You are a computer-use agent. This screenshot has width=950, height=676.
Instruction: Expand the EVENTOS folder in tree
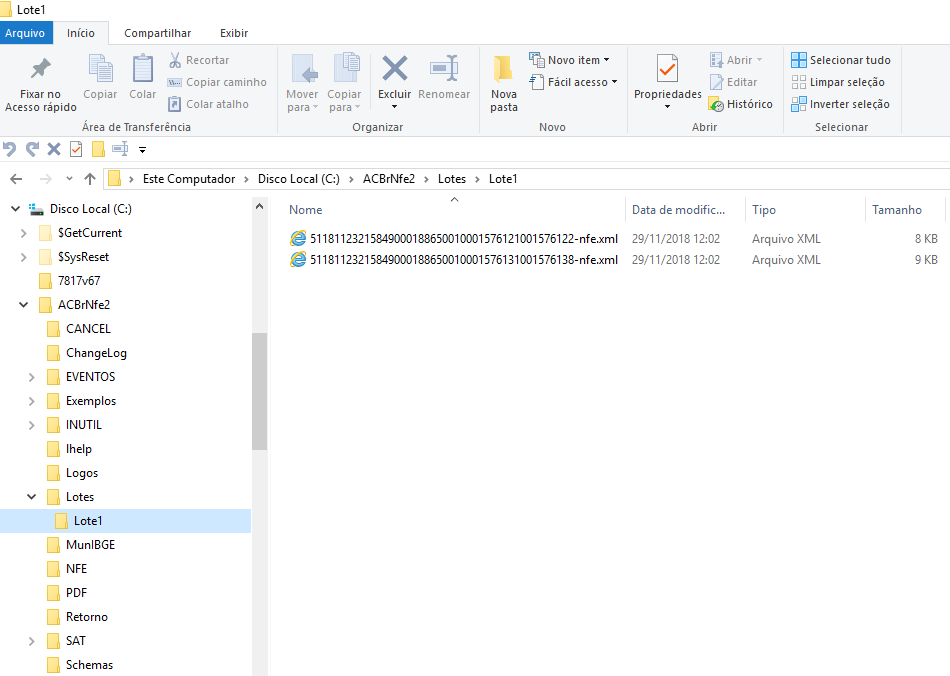tap(31, 377)
